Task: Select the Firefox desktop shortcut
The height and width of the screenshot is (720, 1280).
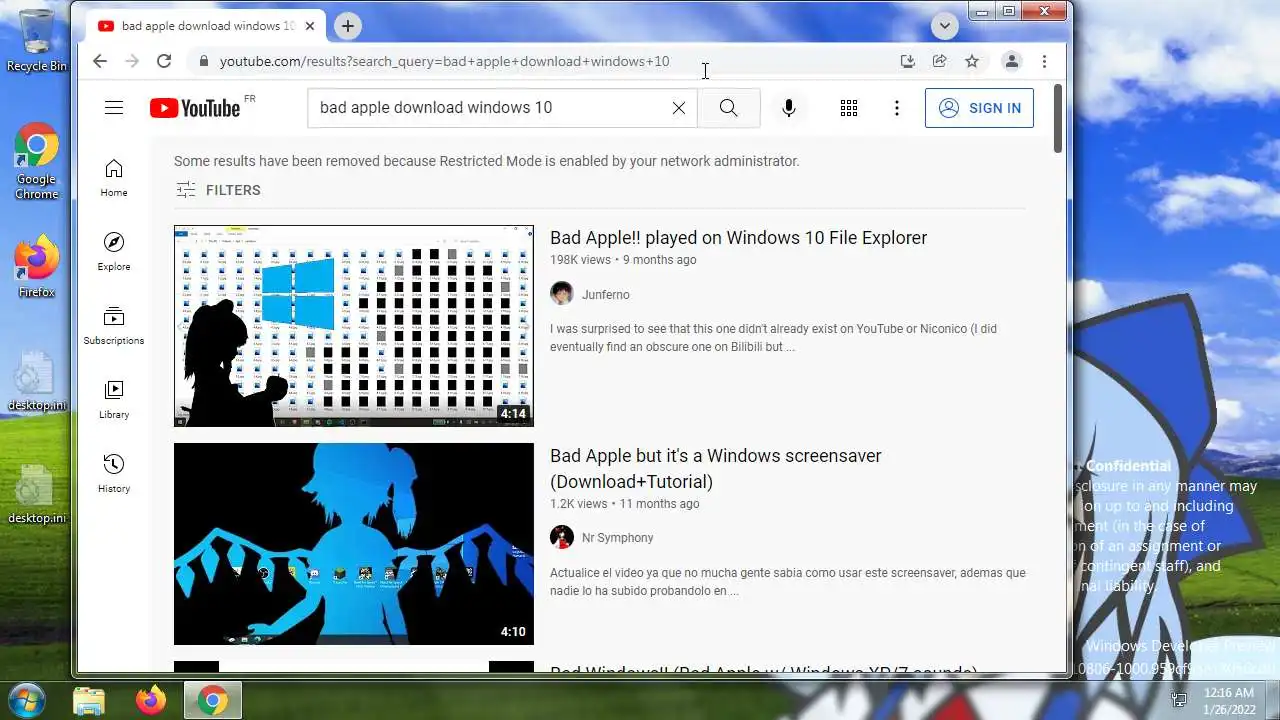Action: pyautogui.click(x=37, y=266)
